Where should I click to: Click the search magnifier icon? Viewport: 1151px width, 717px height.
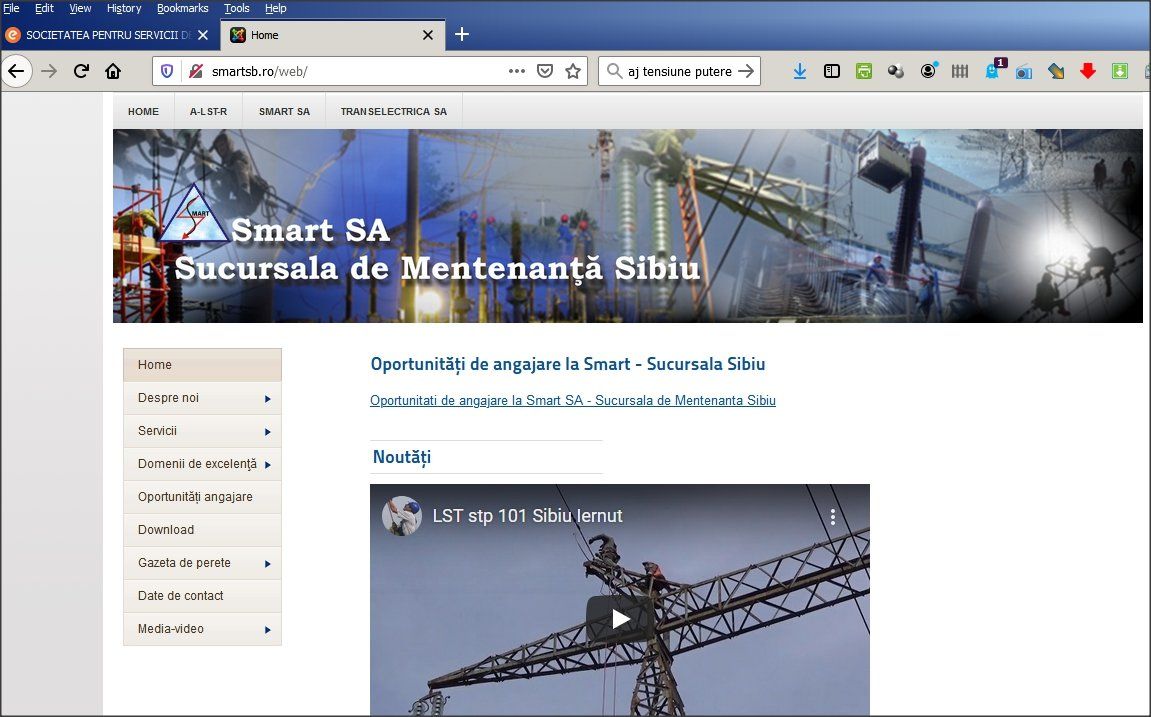[614, 71]
